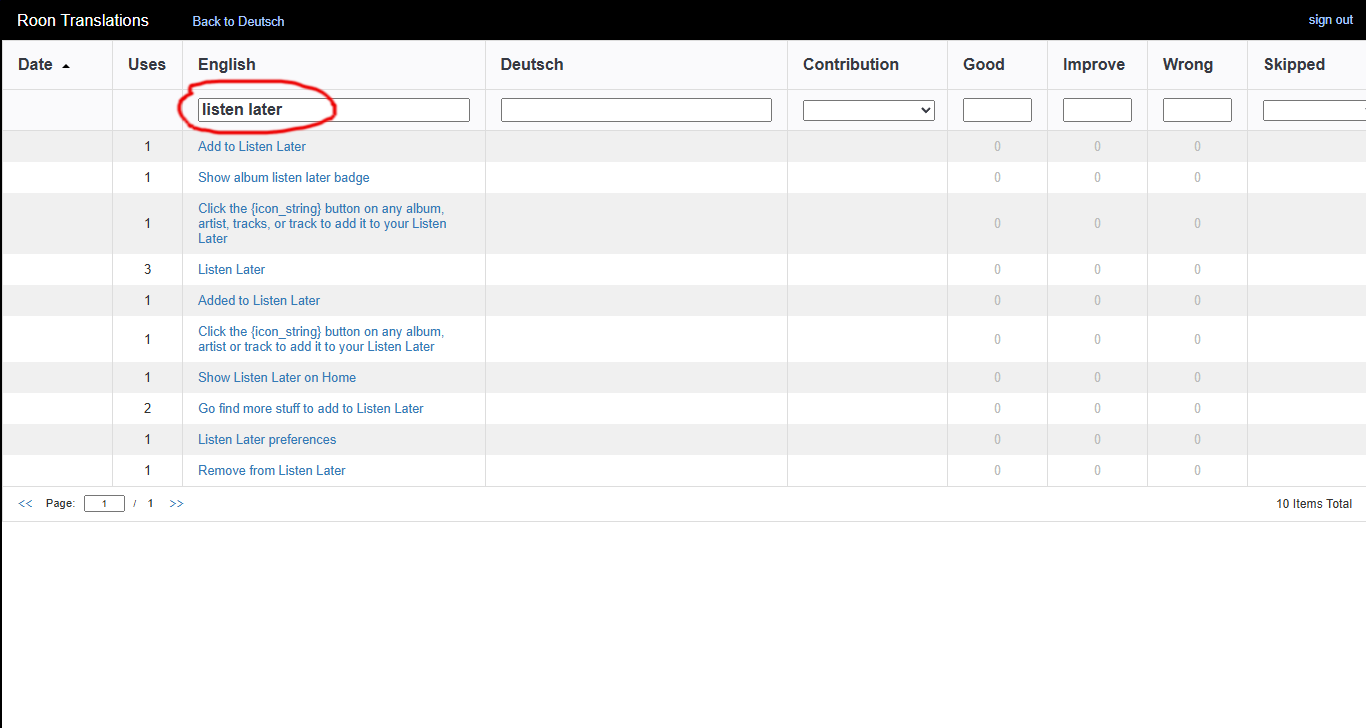Select 'Remove from Listen Later' string

point(272,471)
